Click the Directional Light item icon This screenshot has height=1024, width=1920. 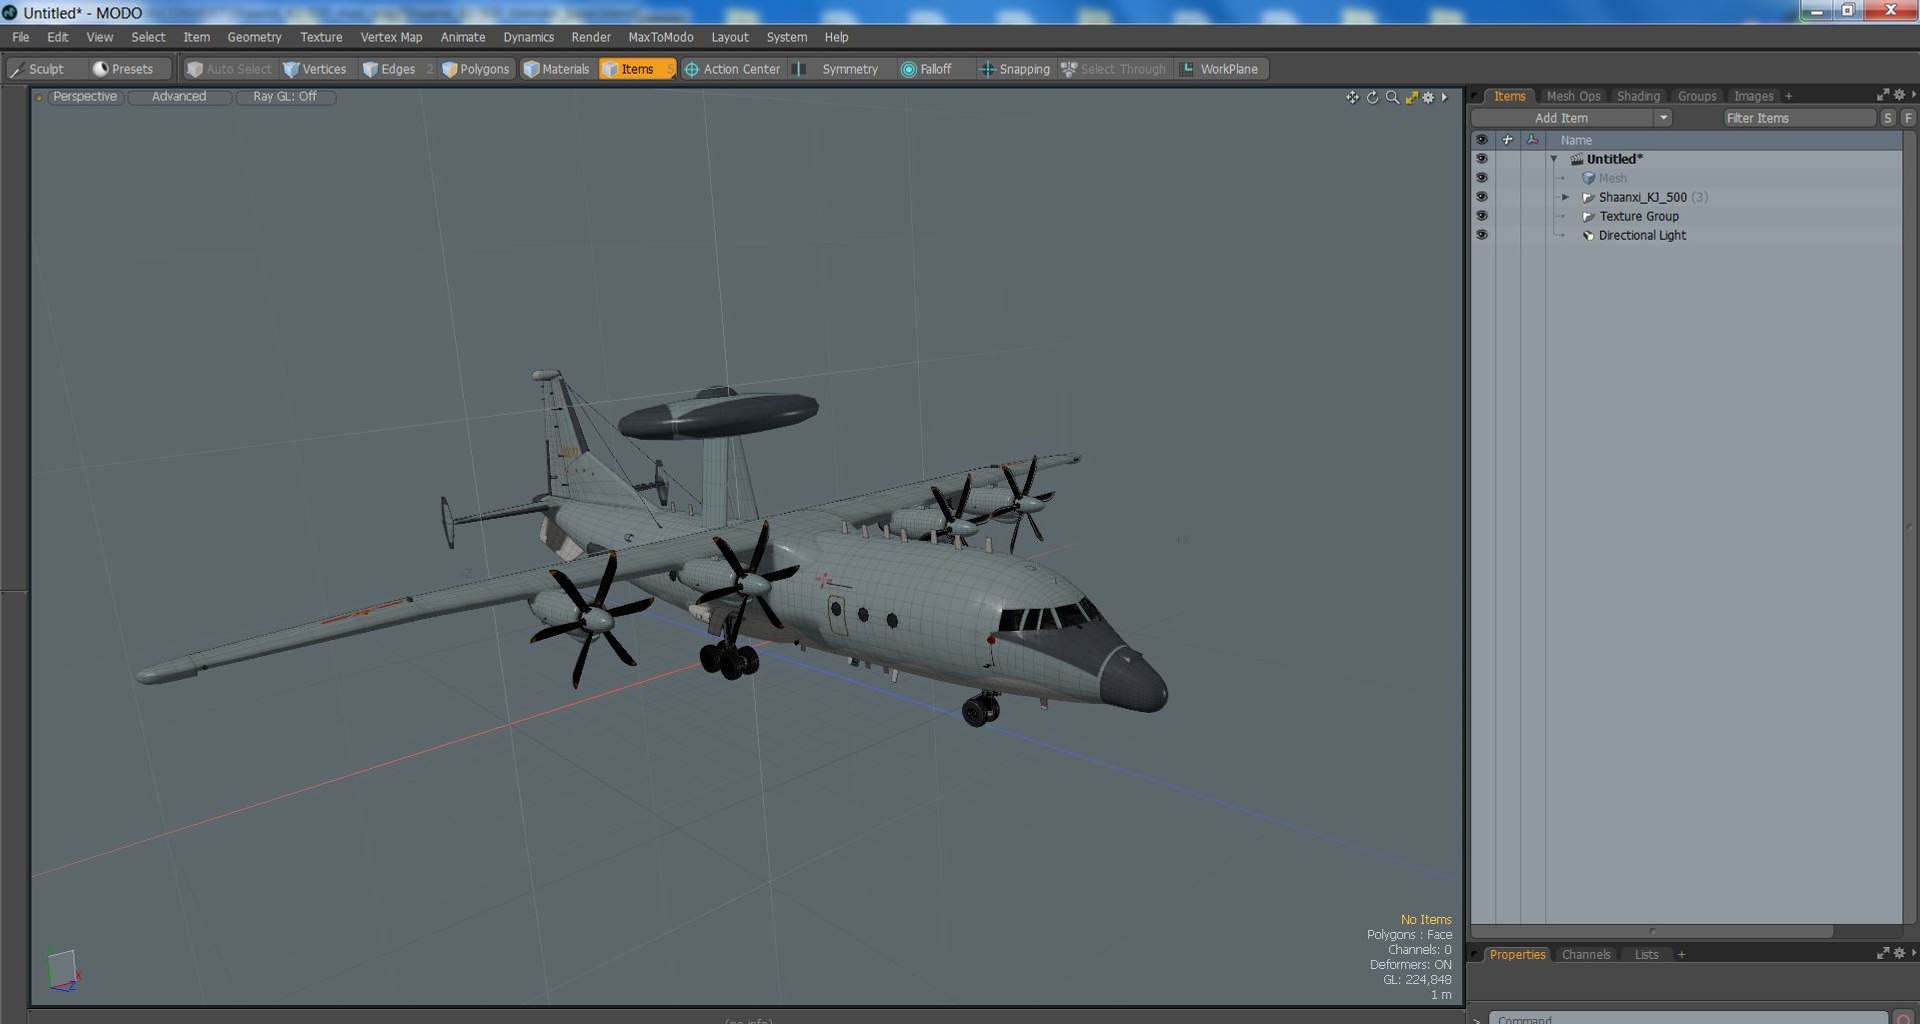pos(1588,235)
